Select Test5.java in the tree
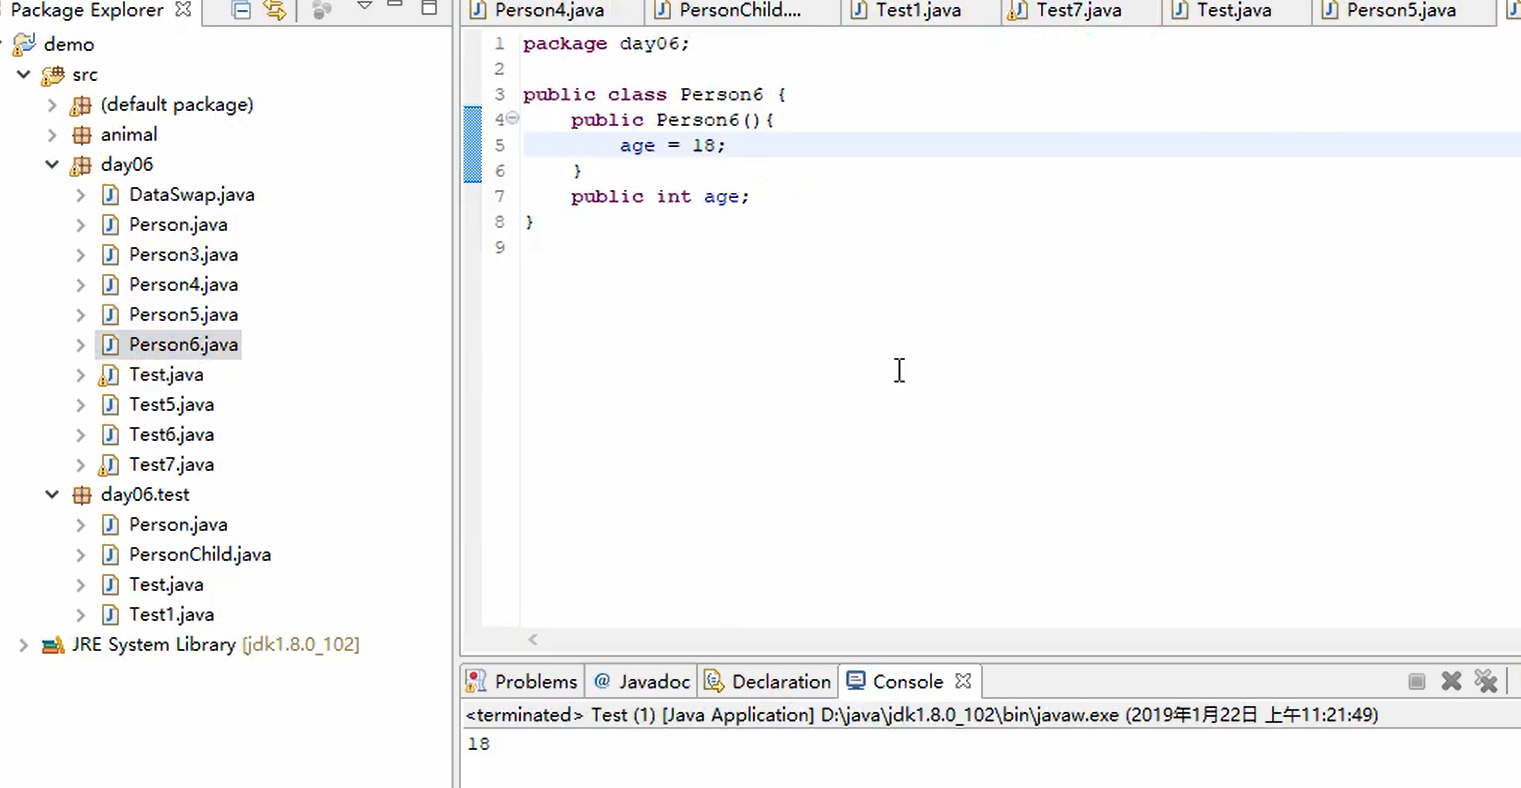 (171, 405)
